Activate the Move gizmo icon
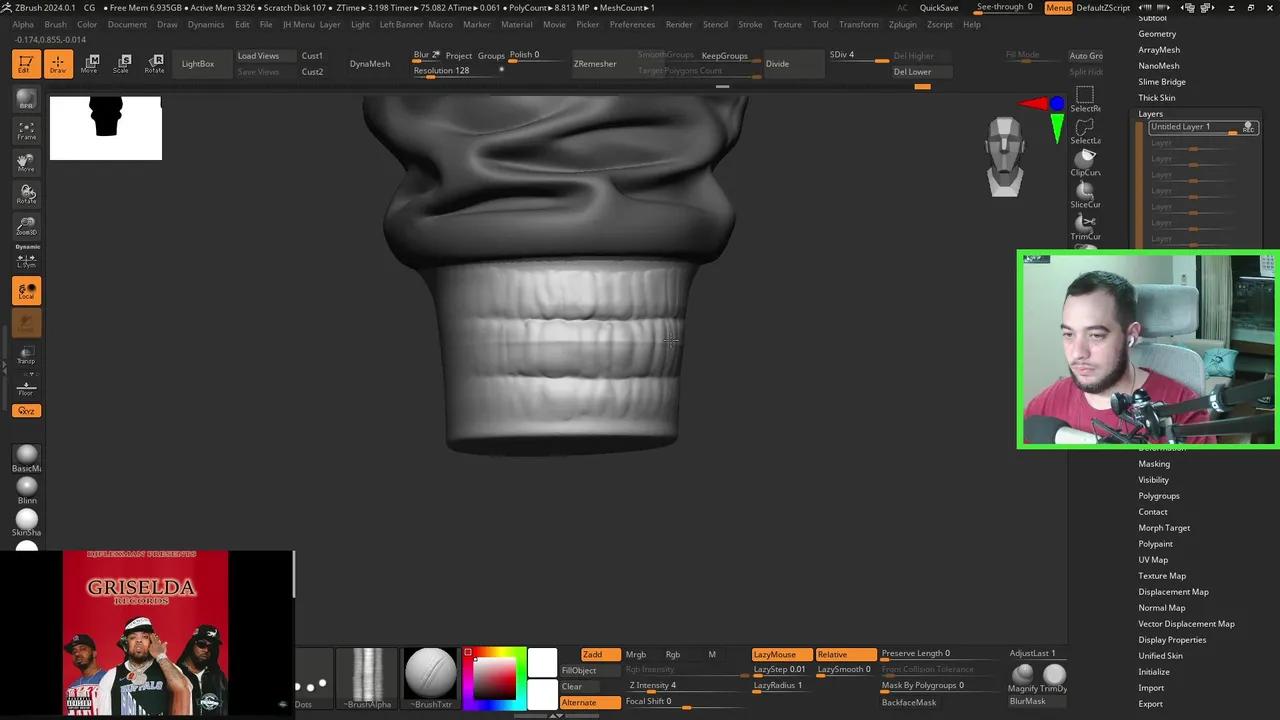 (89, 64)
